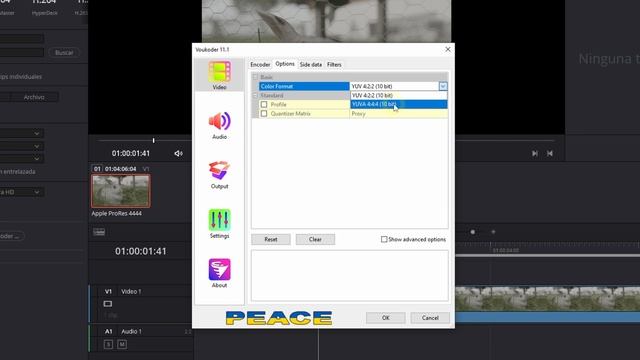Click the track display icon under V1
Viewport: 640px width, 360px height.
pyautogui.click(x=108, y=304)
